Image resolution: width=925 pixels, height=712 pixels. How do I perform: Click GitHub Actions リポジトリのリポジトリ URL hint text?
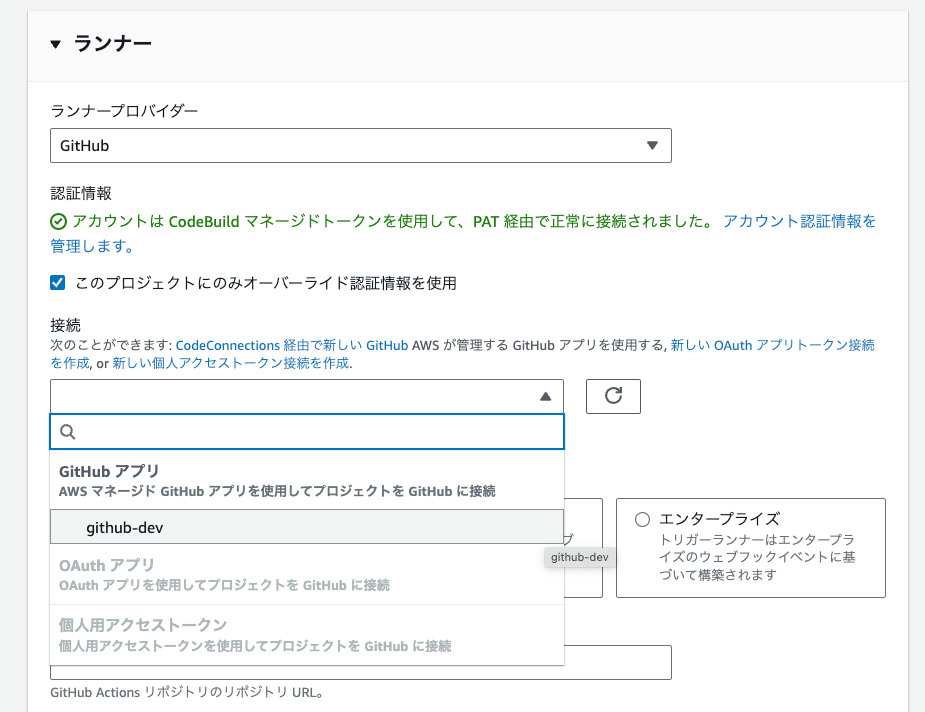186,693
